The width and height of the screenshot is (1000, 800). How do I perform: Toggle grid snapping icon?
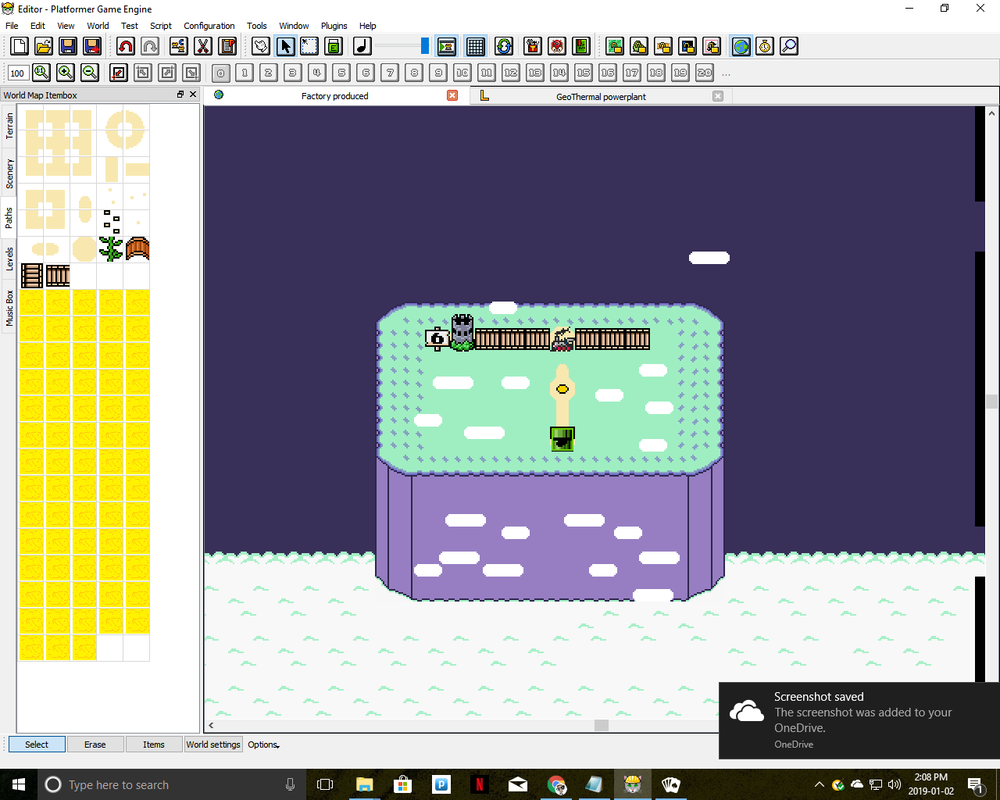pyautogui.click(x=475, y=46)
